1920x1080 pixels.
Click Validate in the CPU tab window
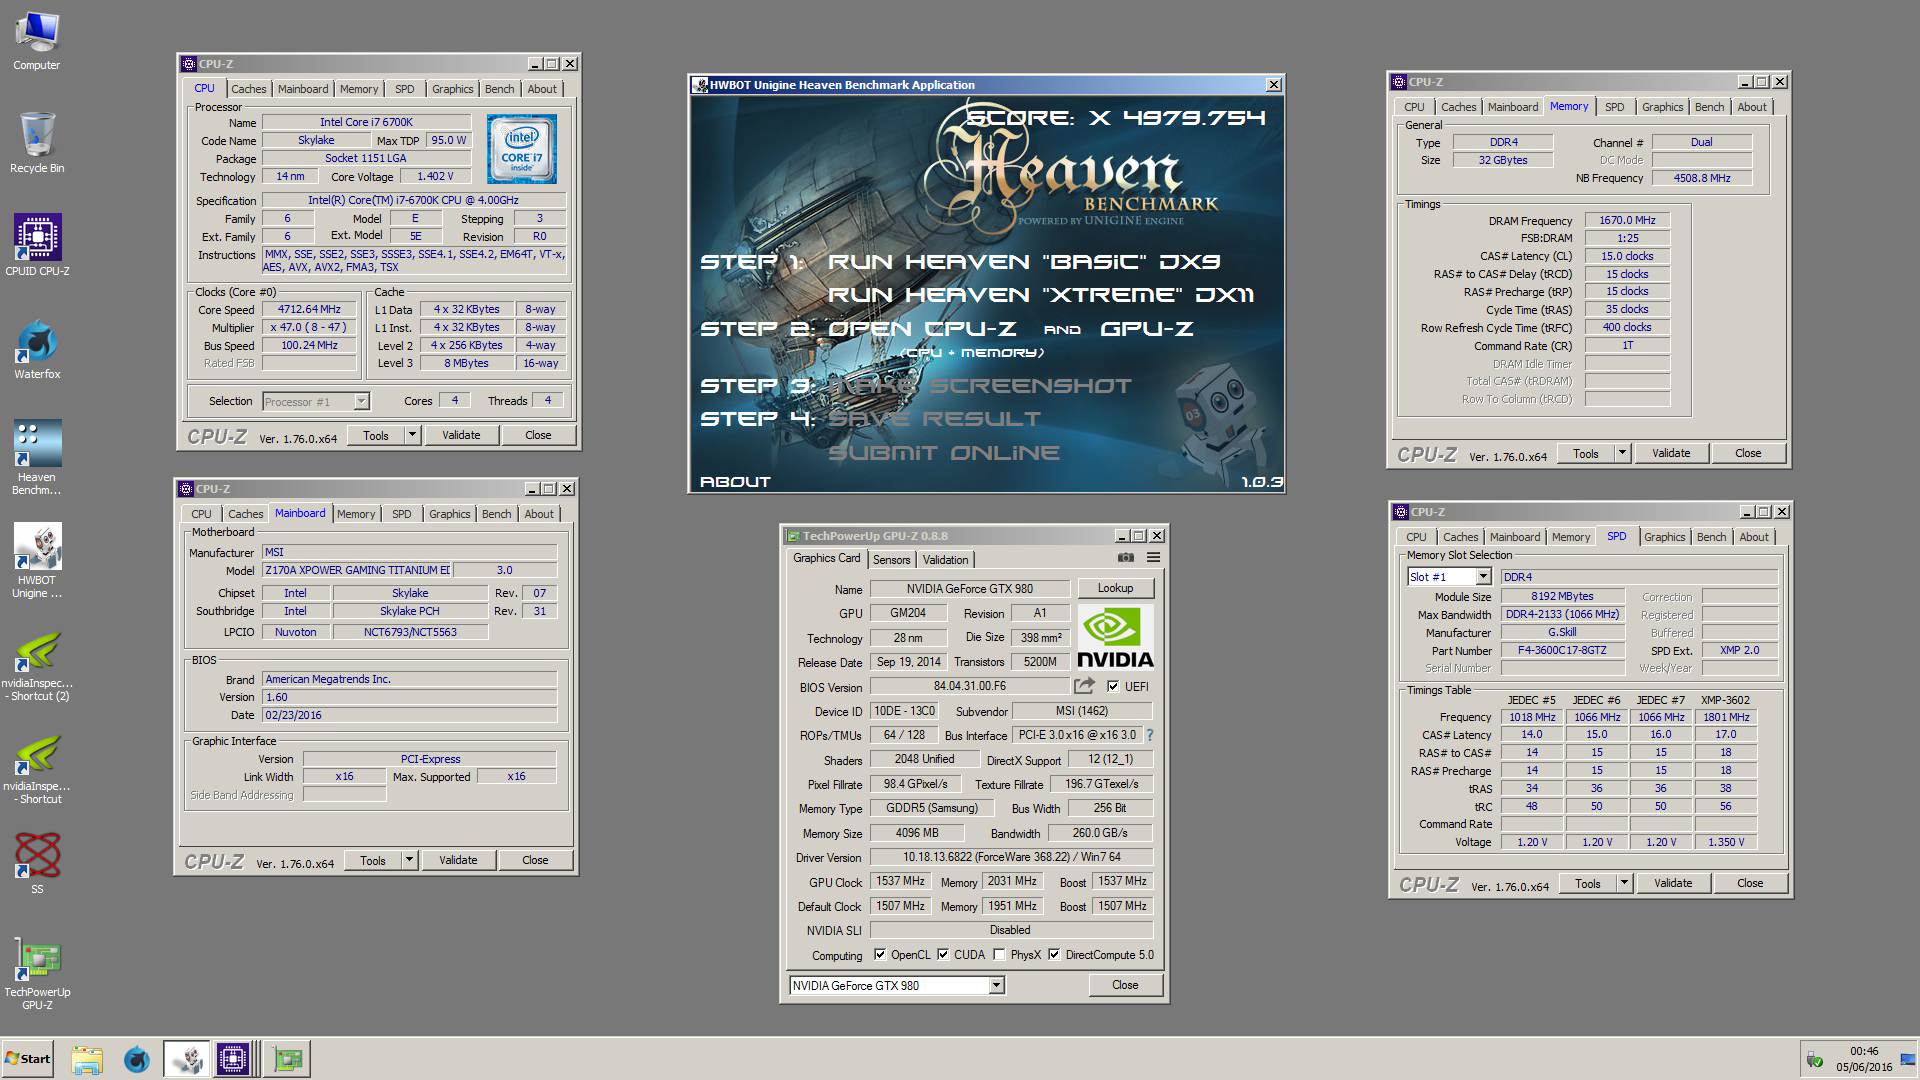click(461, 435)
